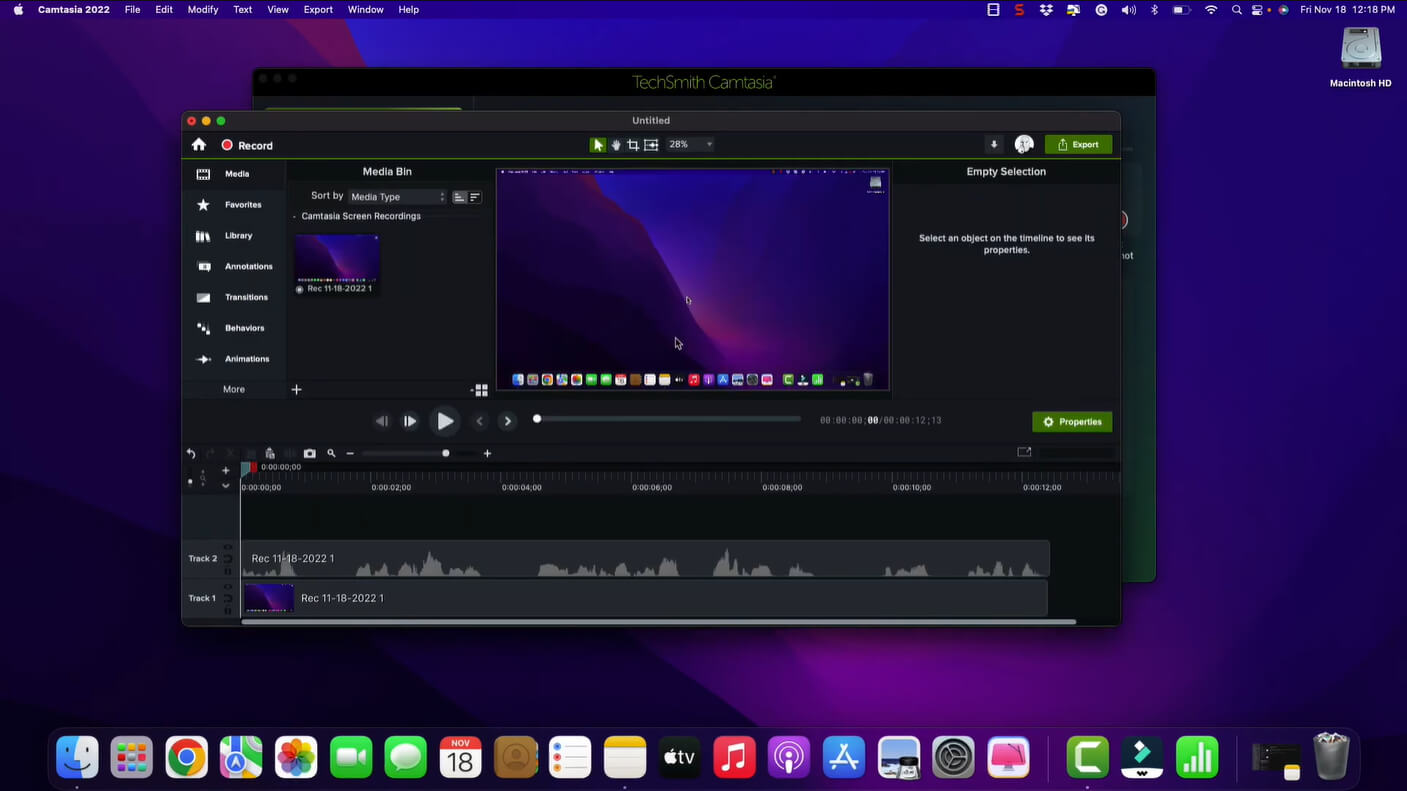
Task: Select the arrow Edit mode tool
Action: (x=597, y=144)
